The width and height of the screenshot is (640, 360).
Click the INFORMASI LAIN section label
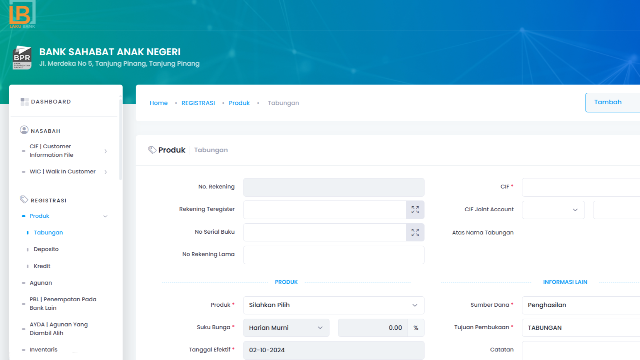pyautogui.click(x=565, y=282)
